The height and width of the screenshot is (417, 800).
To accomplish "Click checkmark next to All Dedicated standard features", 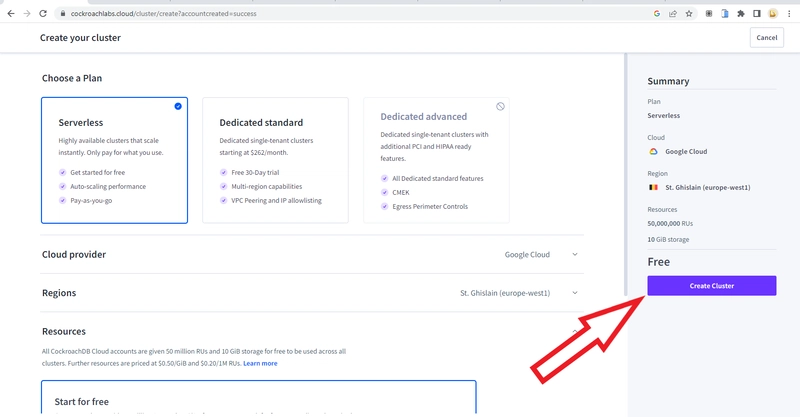I will [385, 179].
